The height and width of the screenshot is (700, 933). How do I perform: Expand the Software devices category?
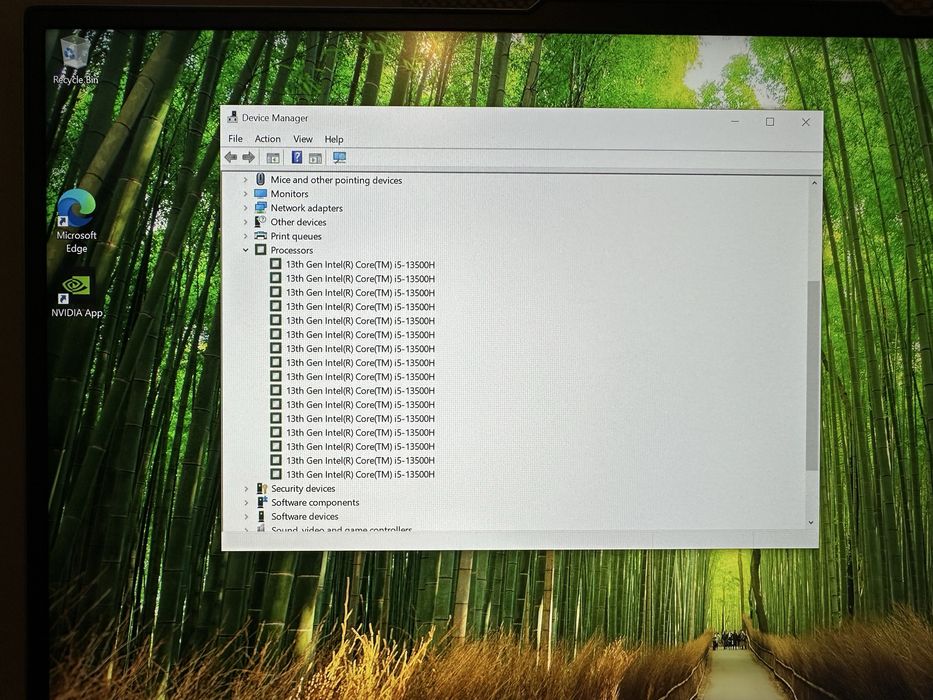(x=246, y=516)
